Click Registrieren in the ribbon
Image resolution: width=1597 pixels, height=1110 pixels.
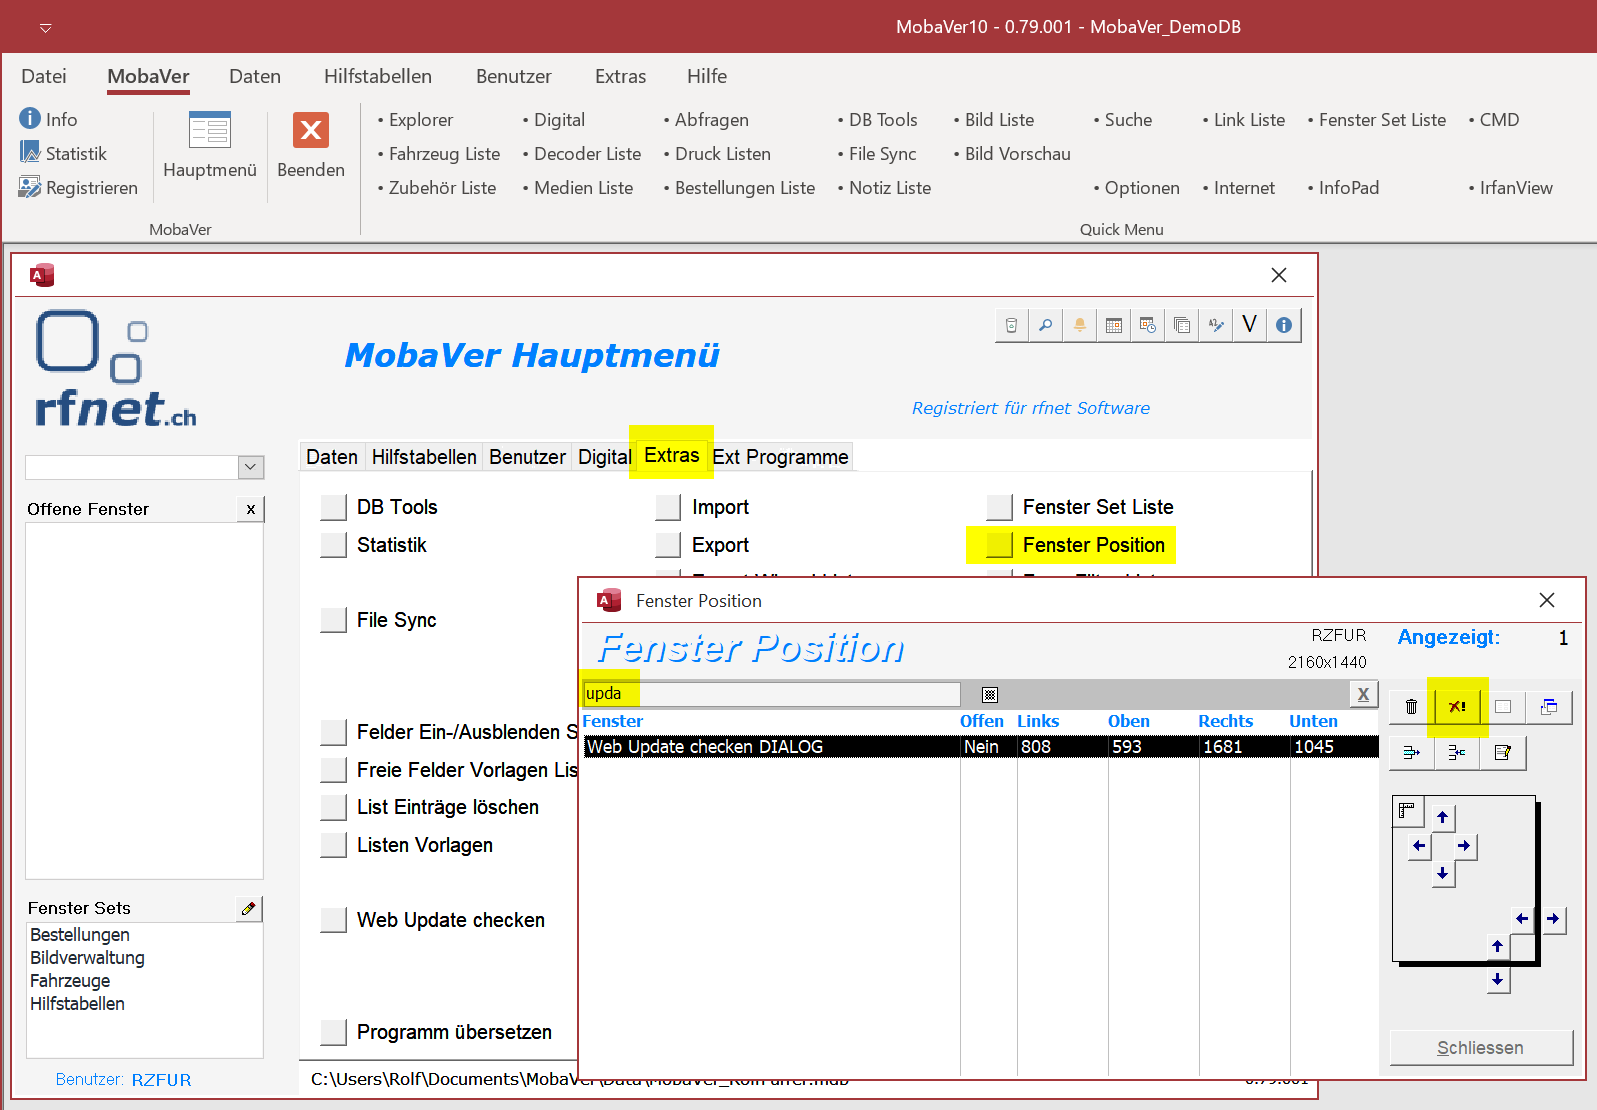click(78, 187)
